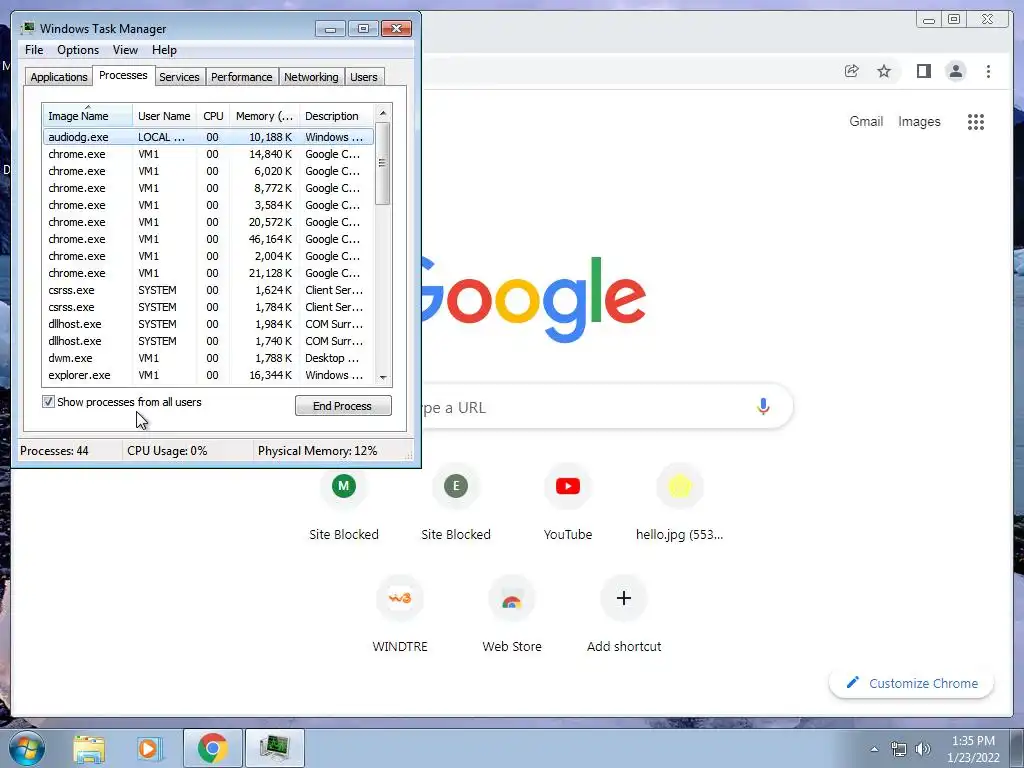1024x768 pixels.
Task: Sort processes by CPU column
Action: [213, 116]
